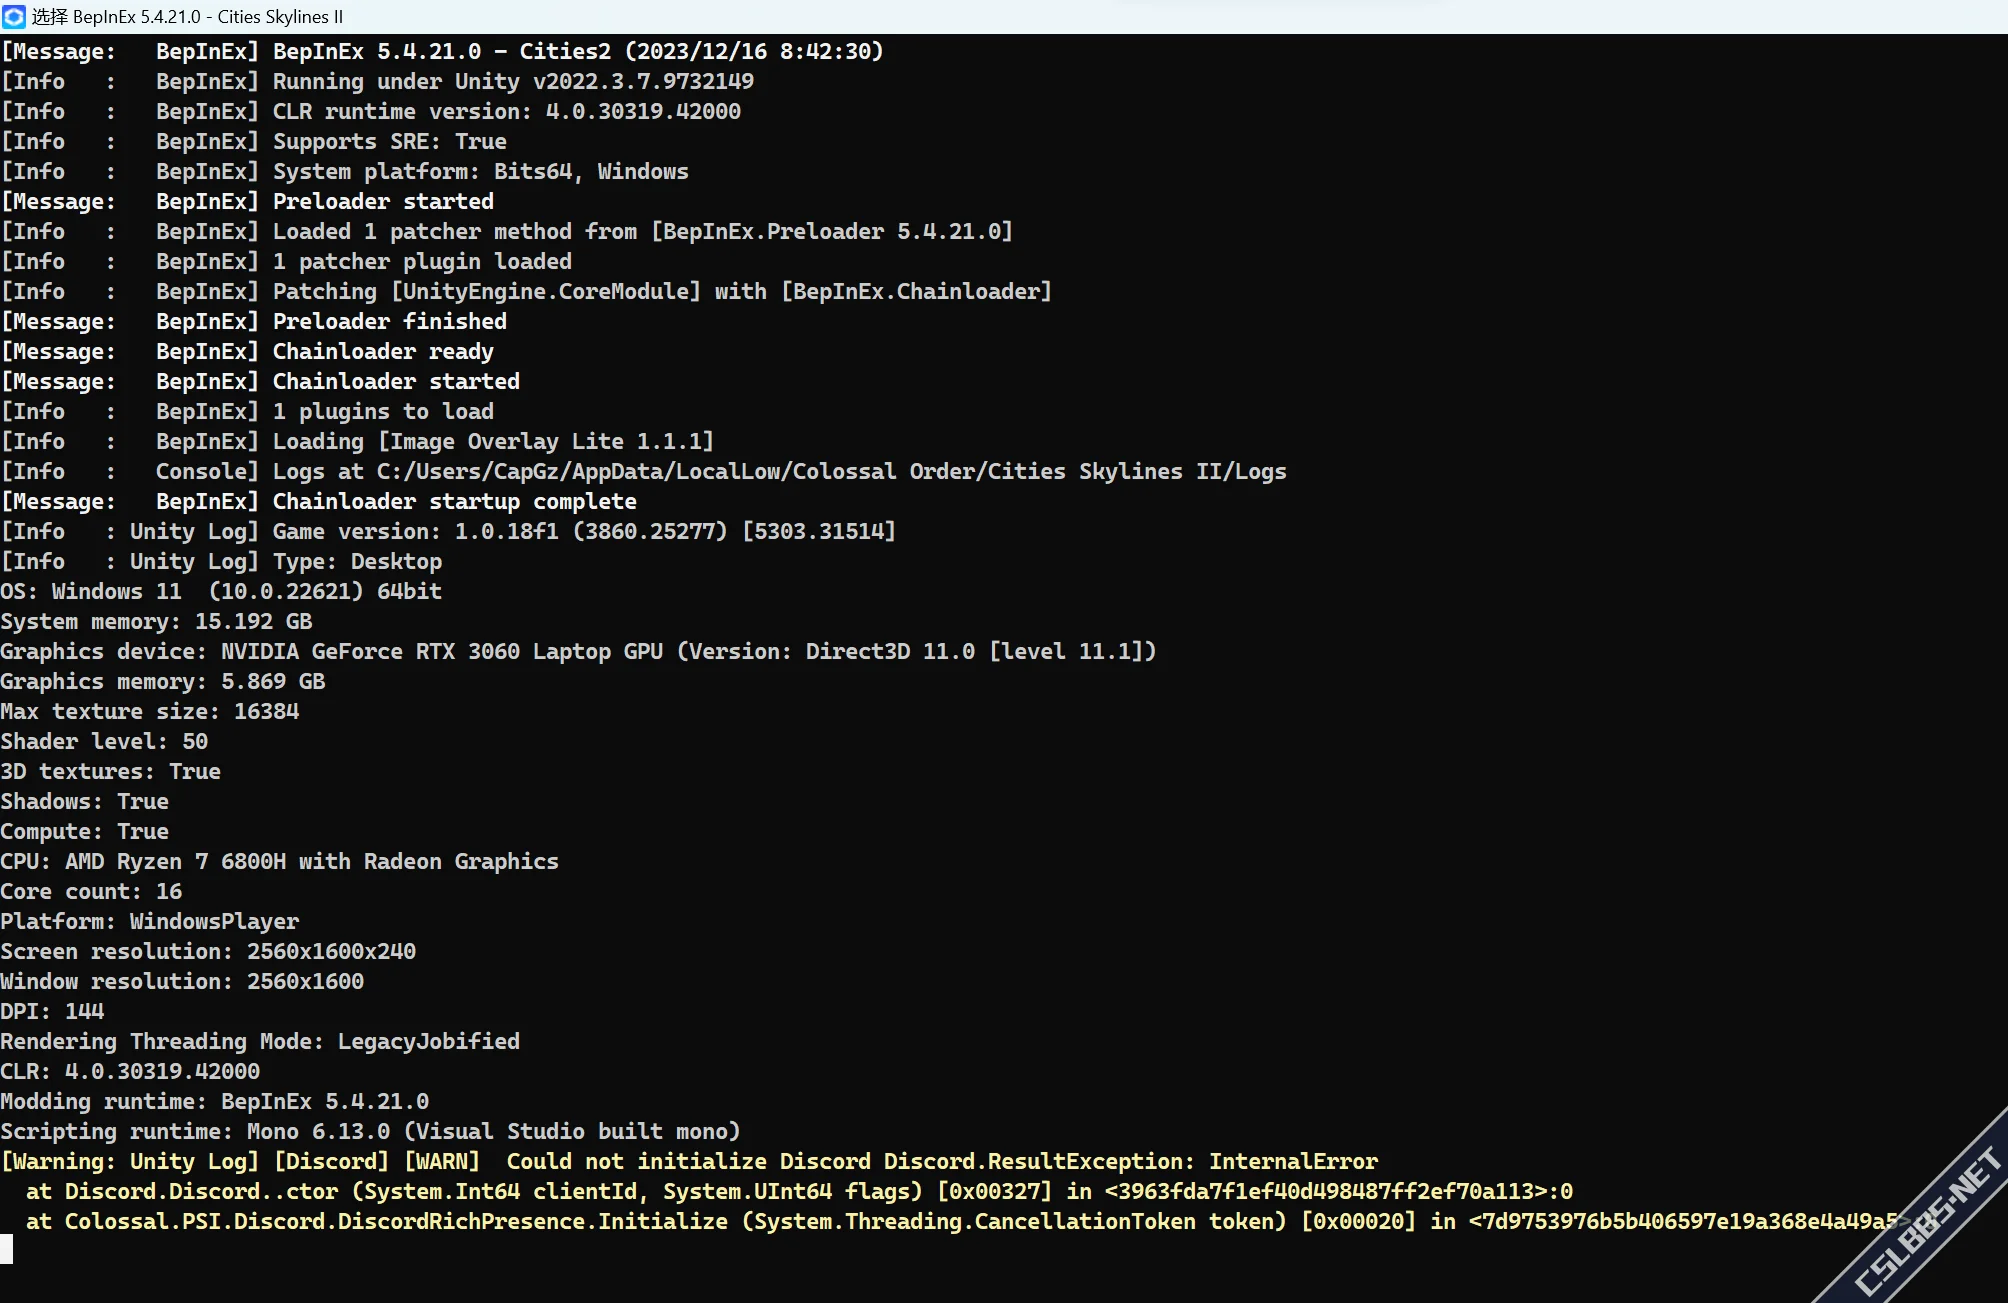The height and width of the screenshot is (1303, 2008).
Task: Click the line 'Graphics memory: 5.869 GB'
Action: (163, 682)
